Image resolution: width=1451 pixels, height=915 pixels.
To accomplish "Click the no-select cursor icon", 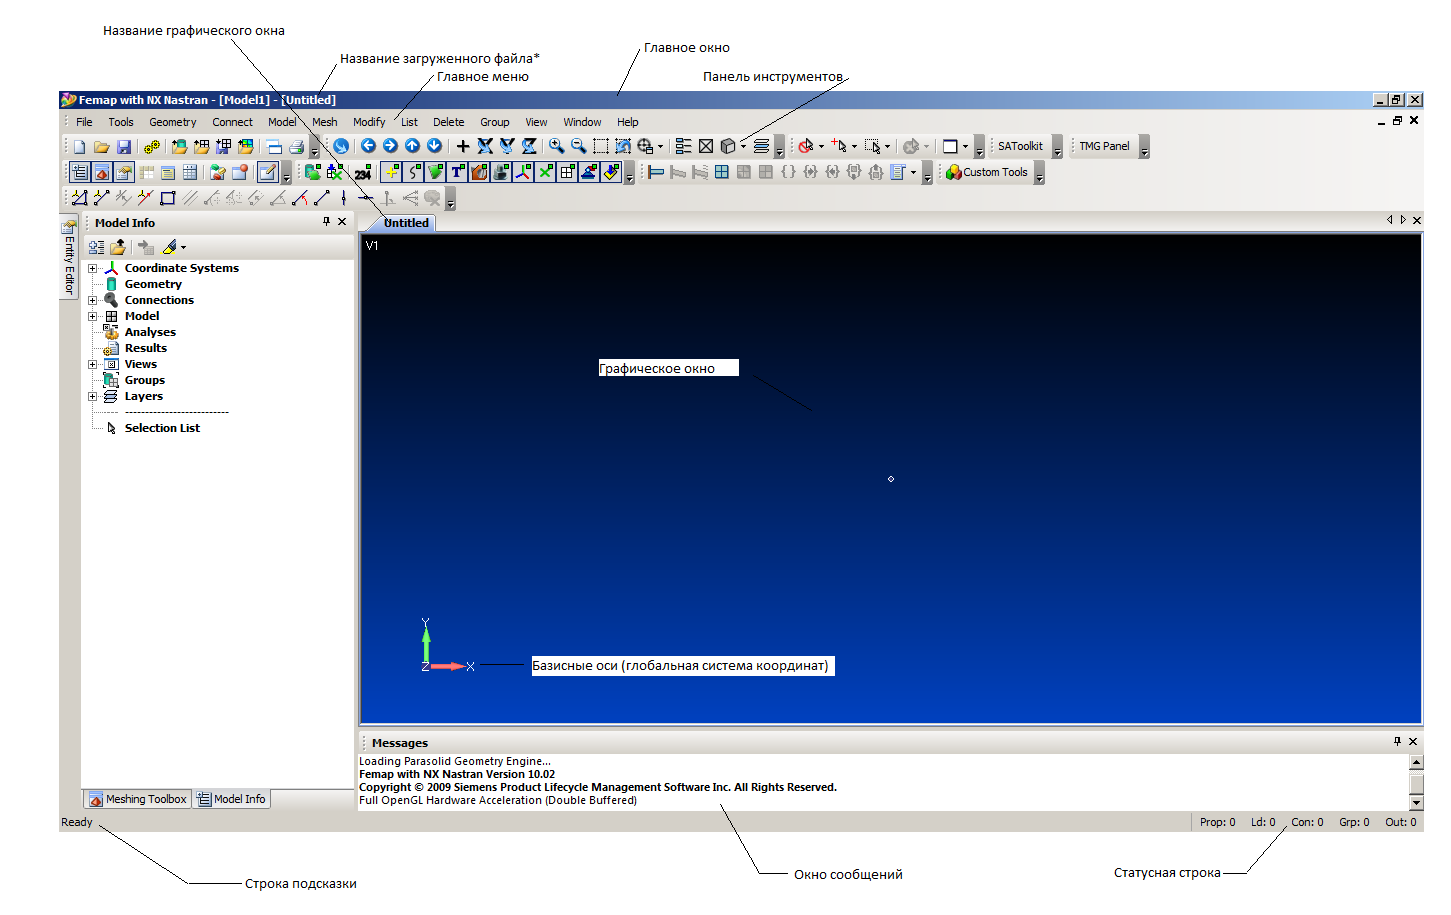I will [x=806, y=146].
